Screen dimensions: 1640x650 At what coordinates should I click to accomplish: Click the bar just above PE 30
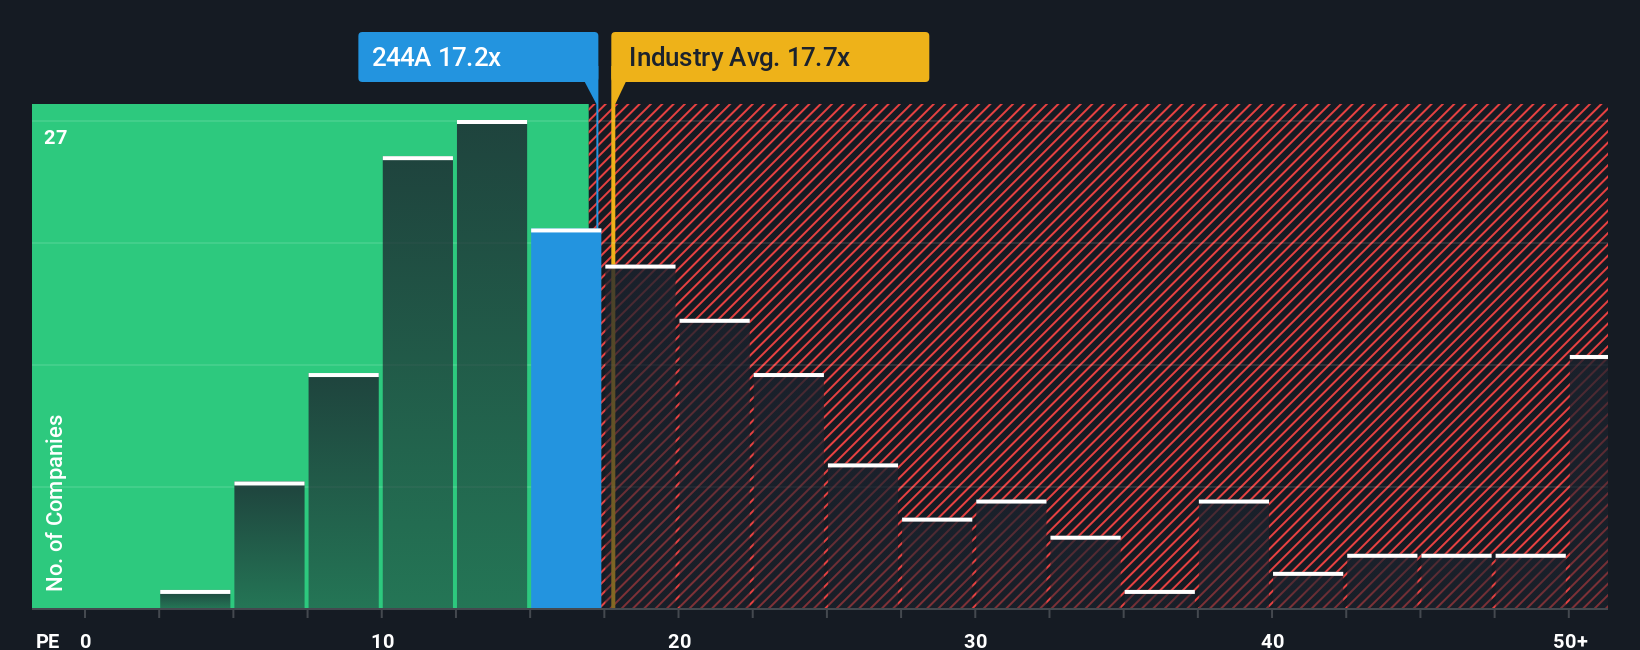coord(1011,554)
